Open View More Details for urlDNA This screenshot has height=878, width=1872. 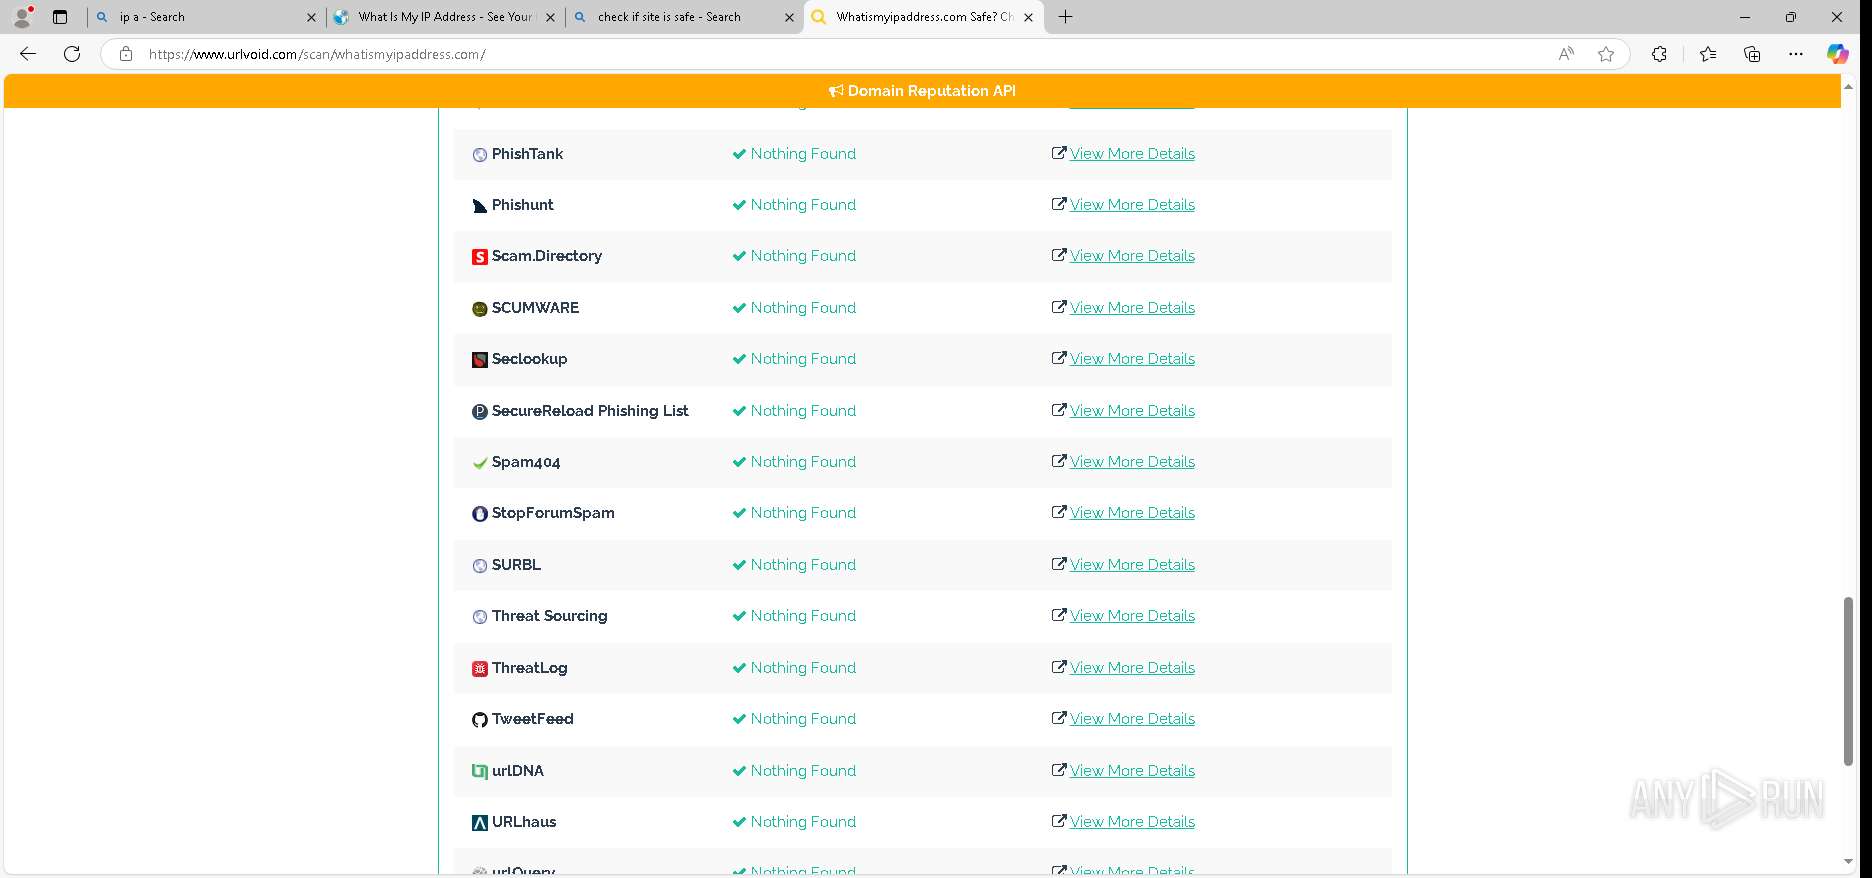pos(1132,771)
